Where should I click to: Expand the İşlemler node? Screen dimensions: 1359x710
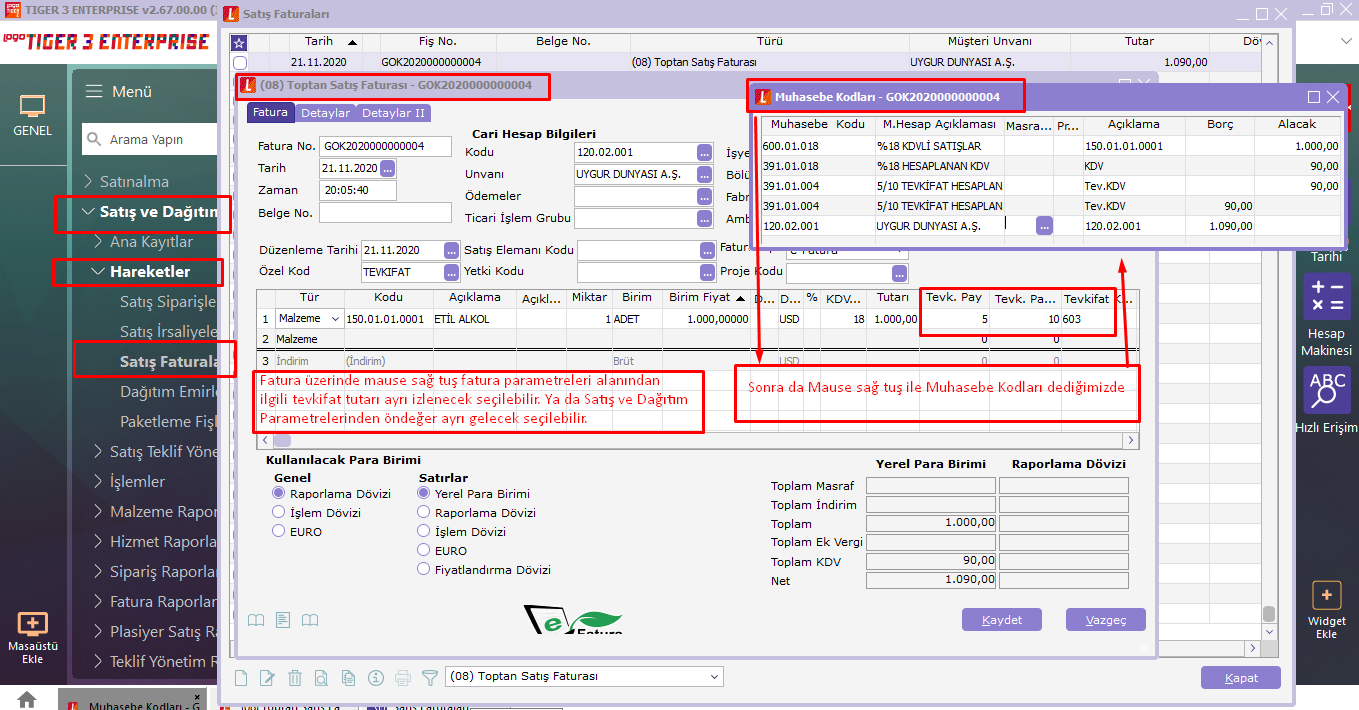(x=98, y=482)
